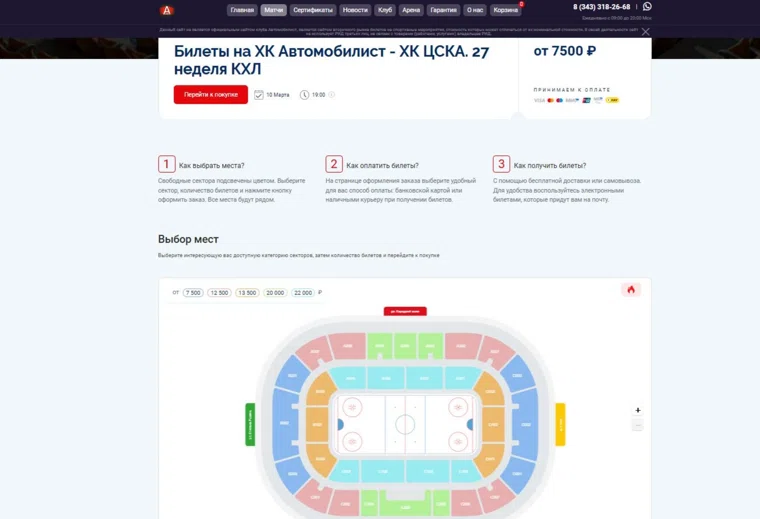Image resolution: width=760 pixels, height=519 pixels.
Task: Open the Арена menu item
Action: [411, 10]
